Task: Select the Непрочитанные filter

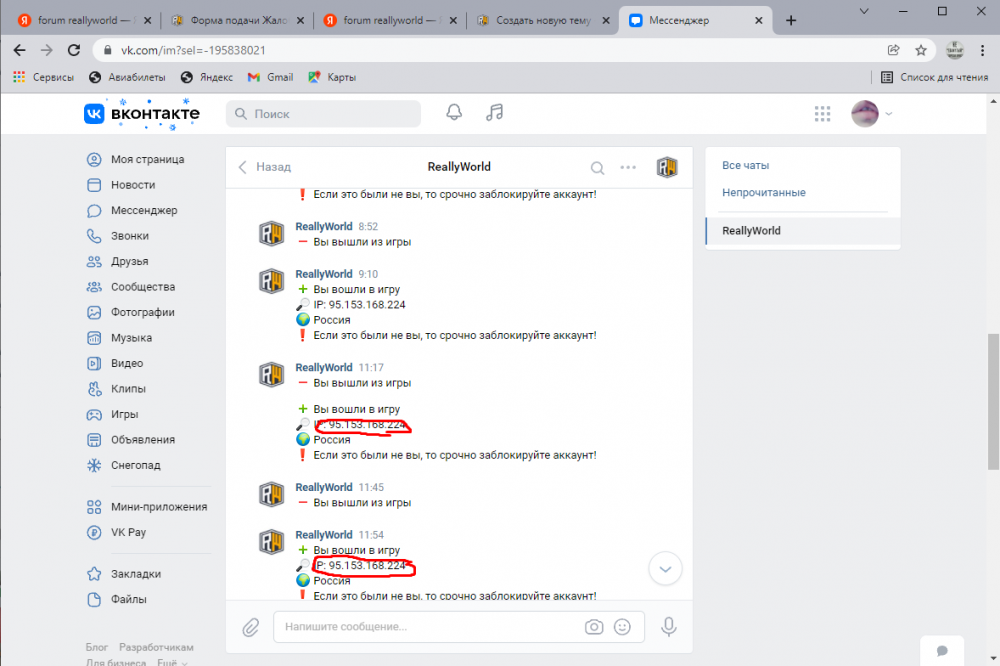Action: [x=763, y=193]
